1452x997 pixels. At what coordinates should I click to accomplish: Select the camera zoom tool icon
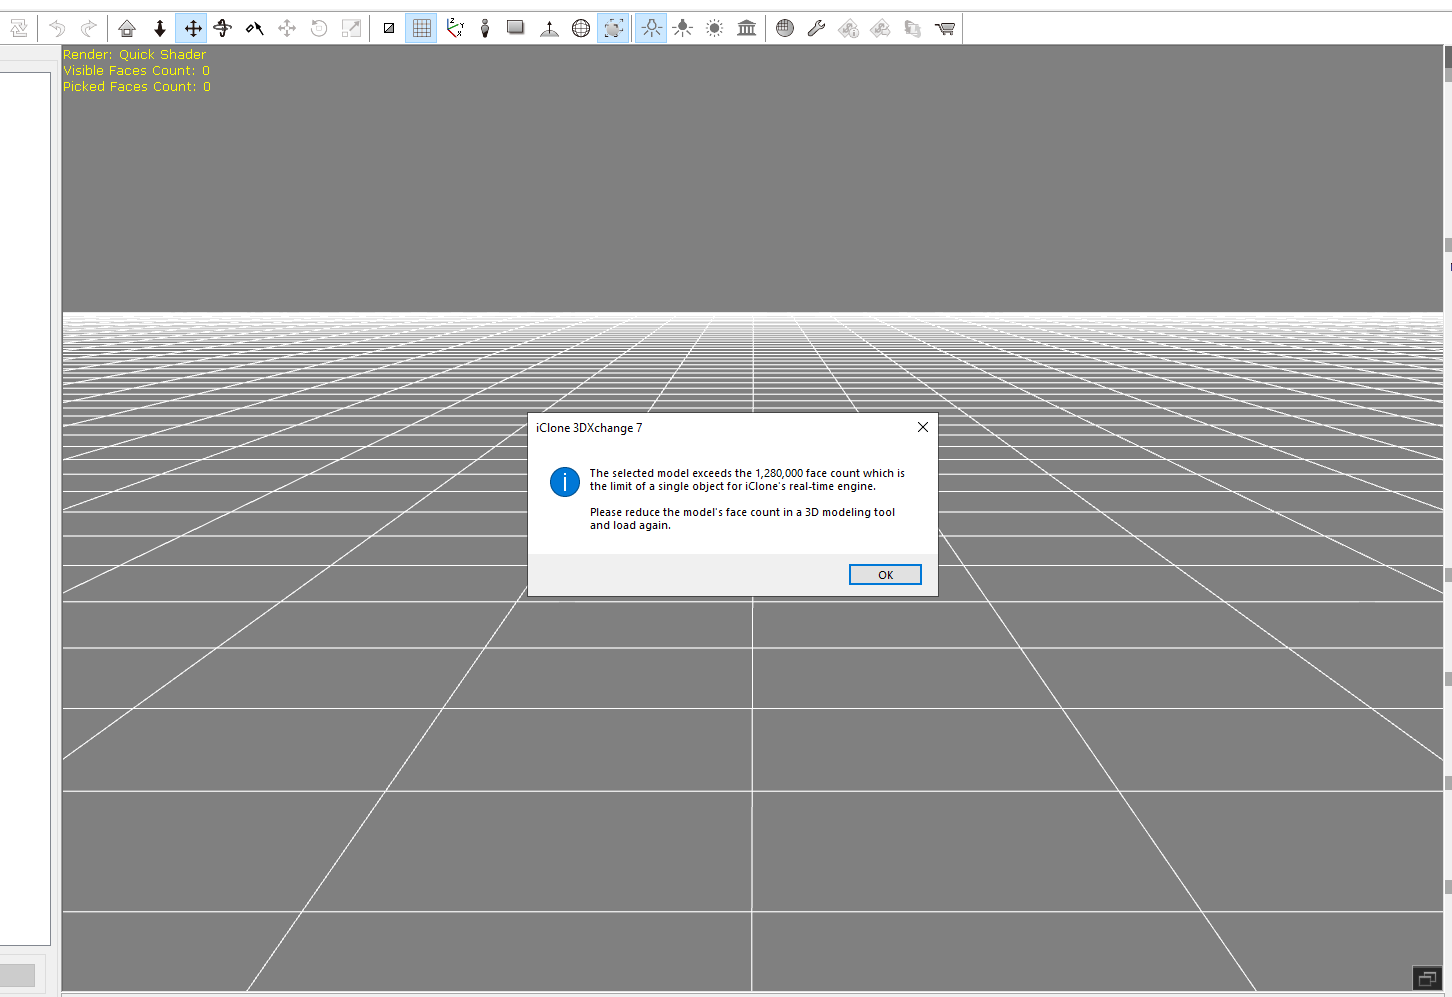point(255,29)
